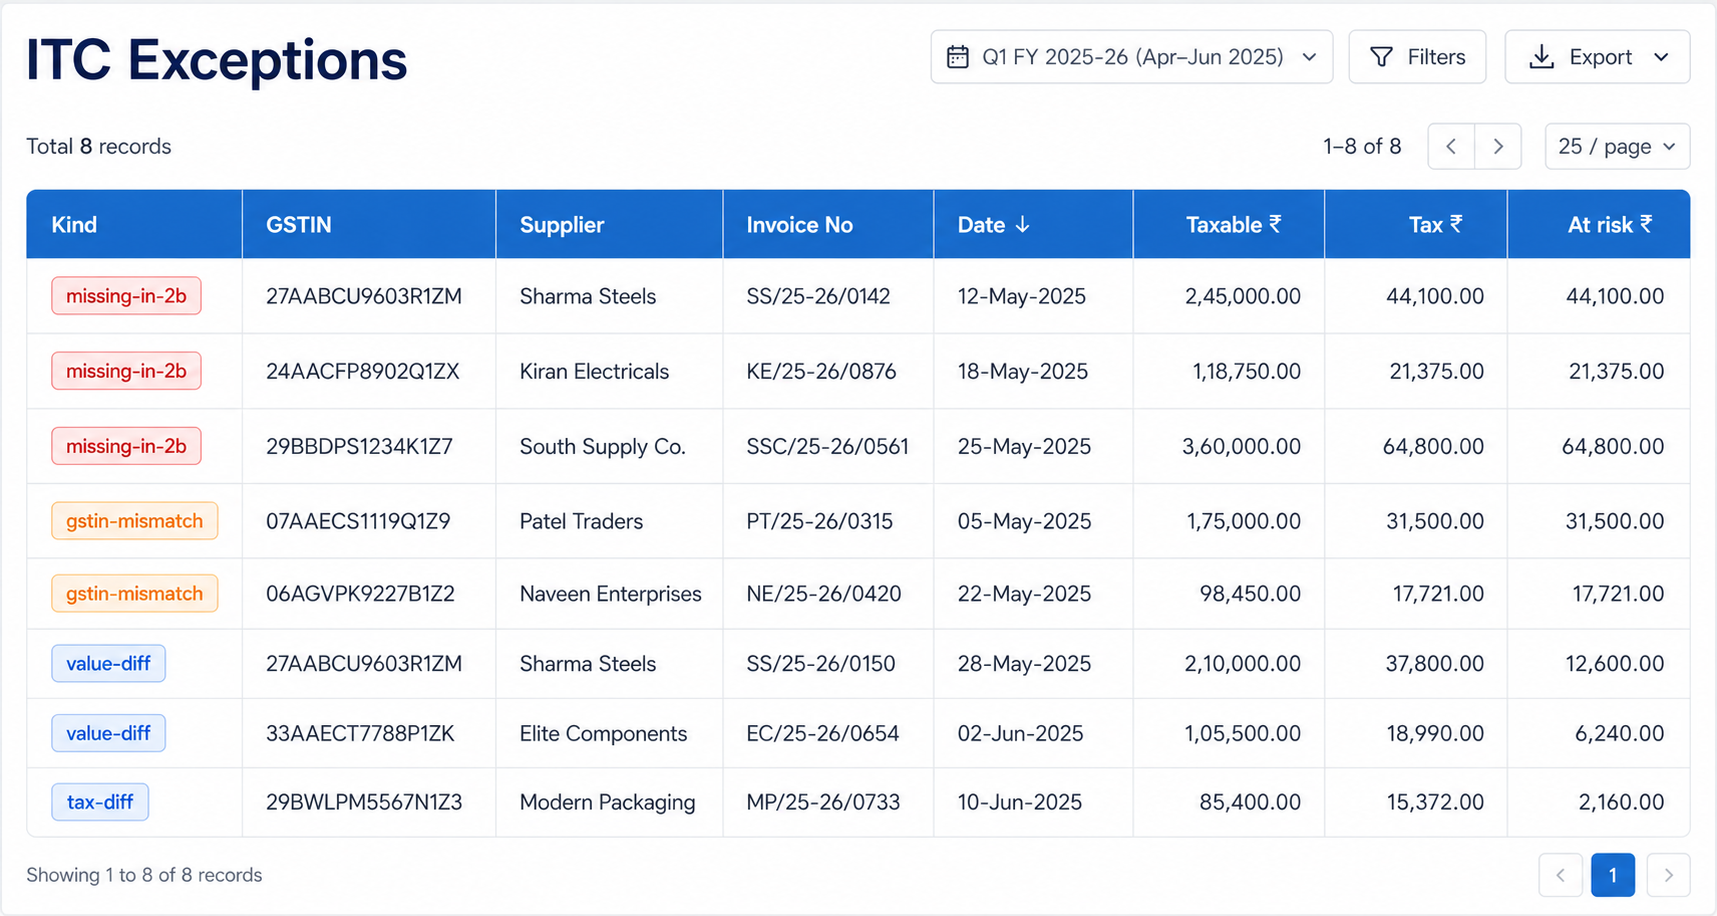Select page 1 in bottom pagination
This screenshot has height=916, width=1717.
coord(1613,875)
